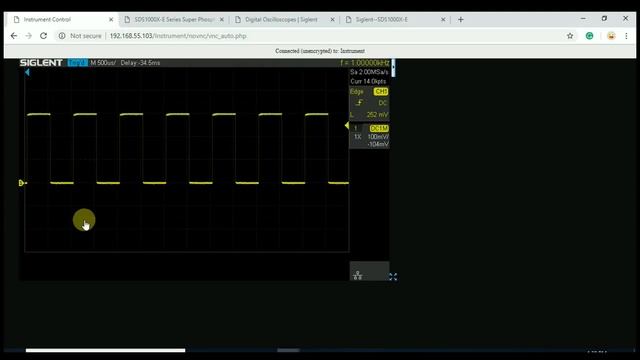
Task: Click the green browser extension icon
Action: click(x=589, y=36)
